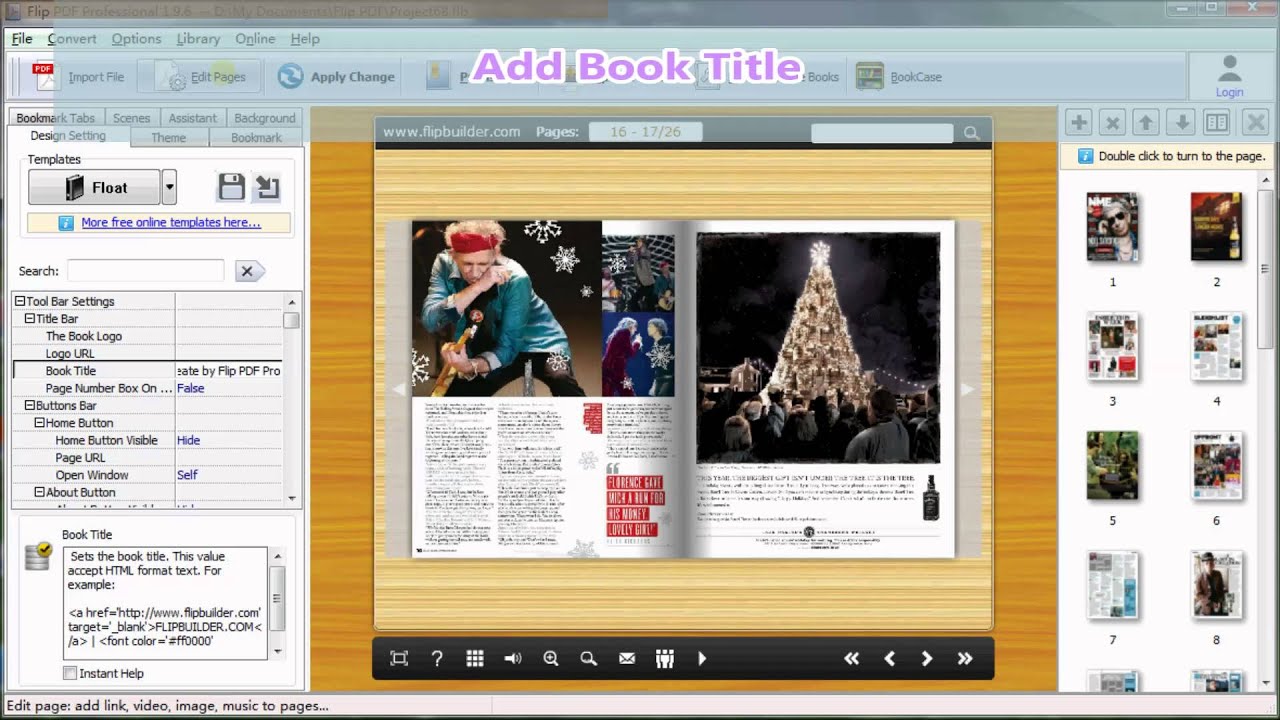This screenshot has height=720, width=1280.
Task: Collapse the About Button tree node
Action: 39,492
